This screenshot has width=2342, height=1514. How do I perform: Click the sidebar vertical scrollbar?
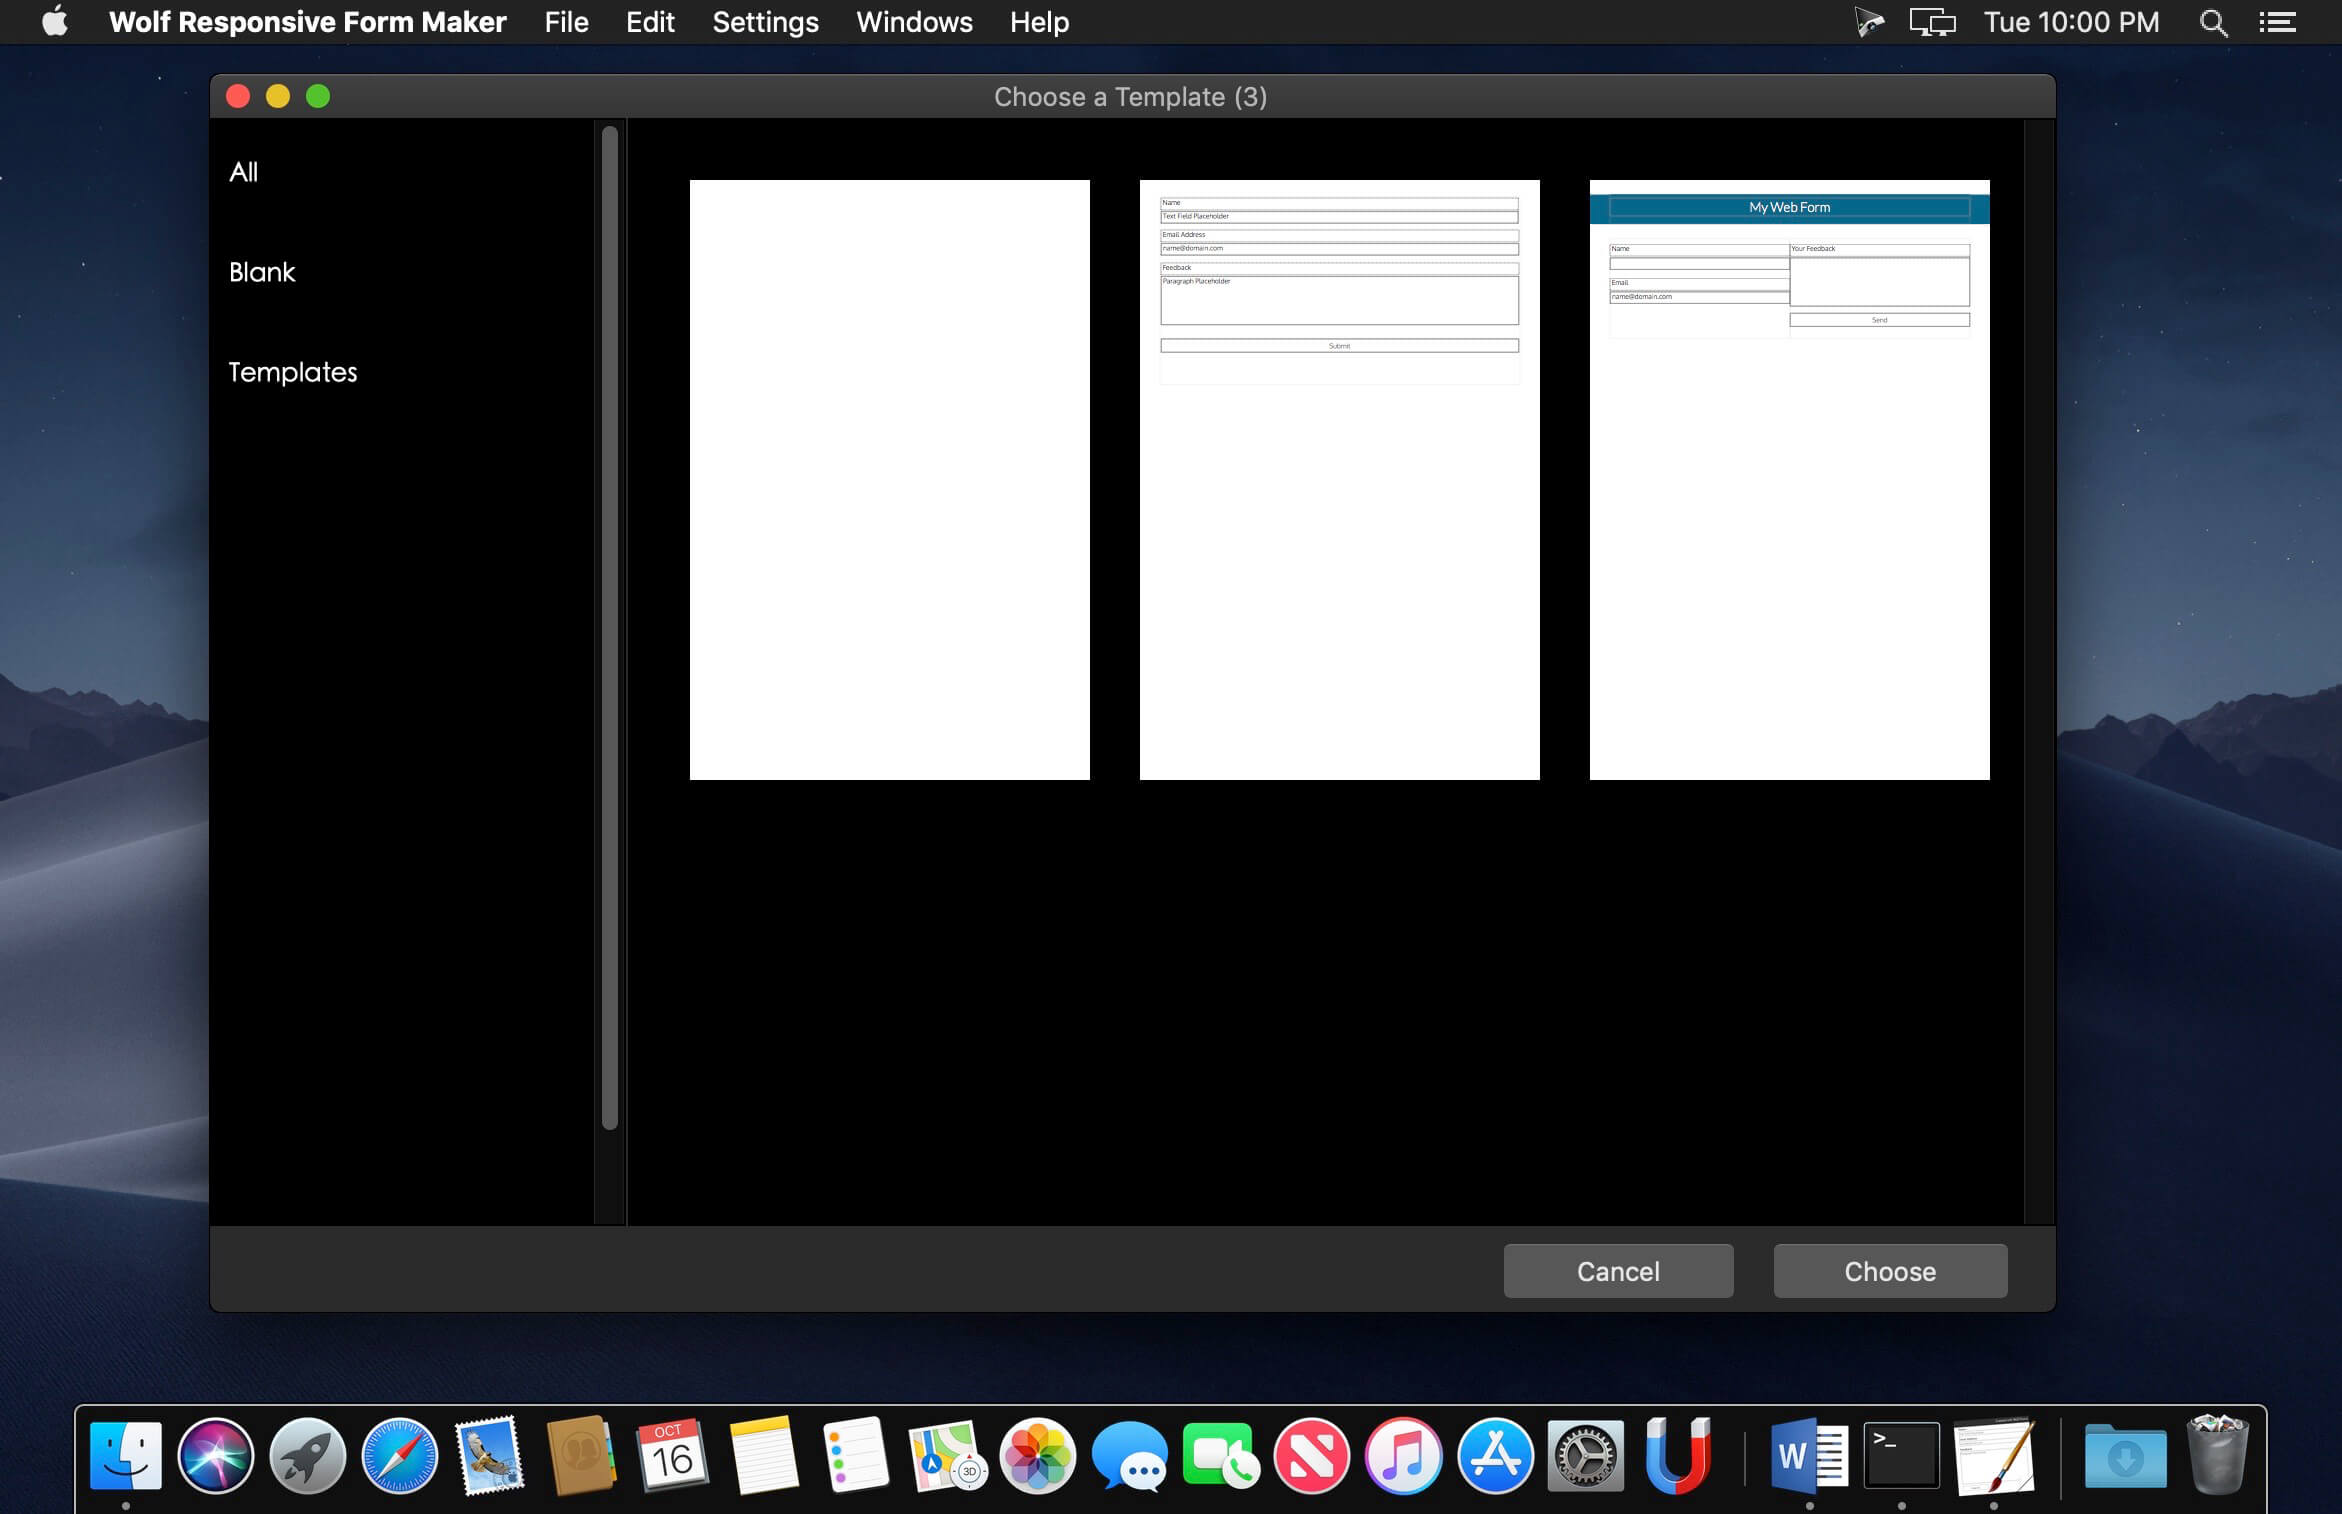609,627
